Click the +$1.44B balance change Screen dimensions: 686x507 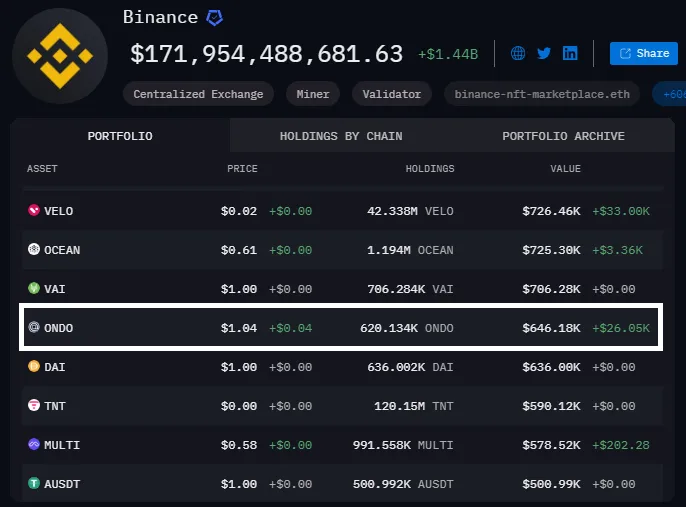448,54
